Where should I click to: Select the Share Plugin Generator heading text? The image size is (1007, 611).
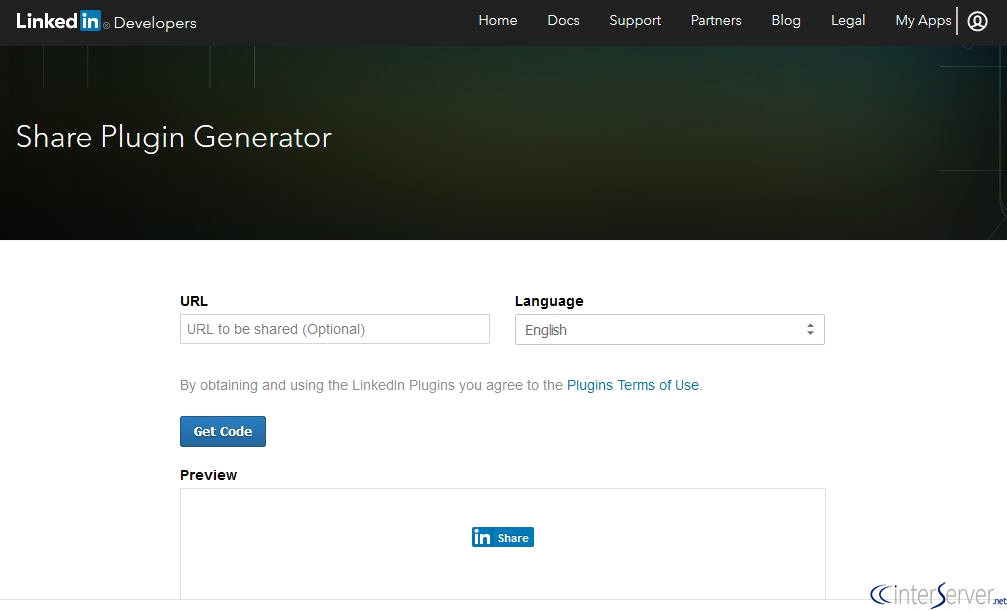click(174, 137)
